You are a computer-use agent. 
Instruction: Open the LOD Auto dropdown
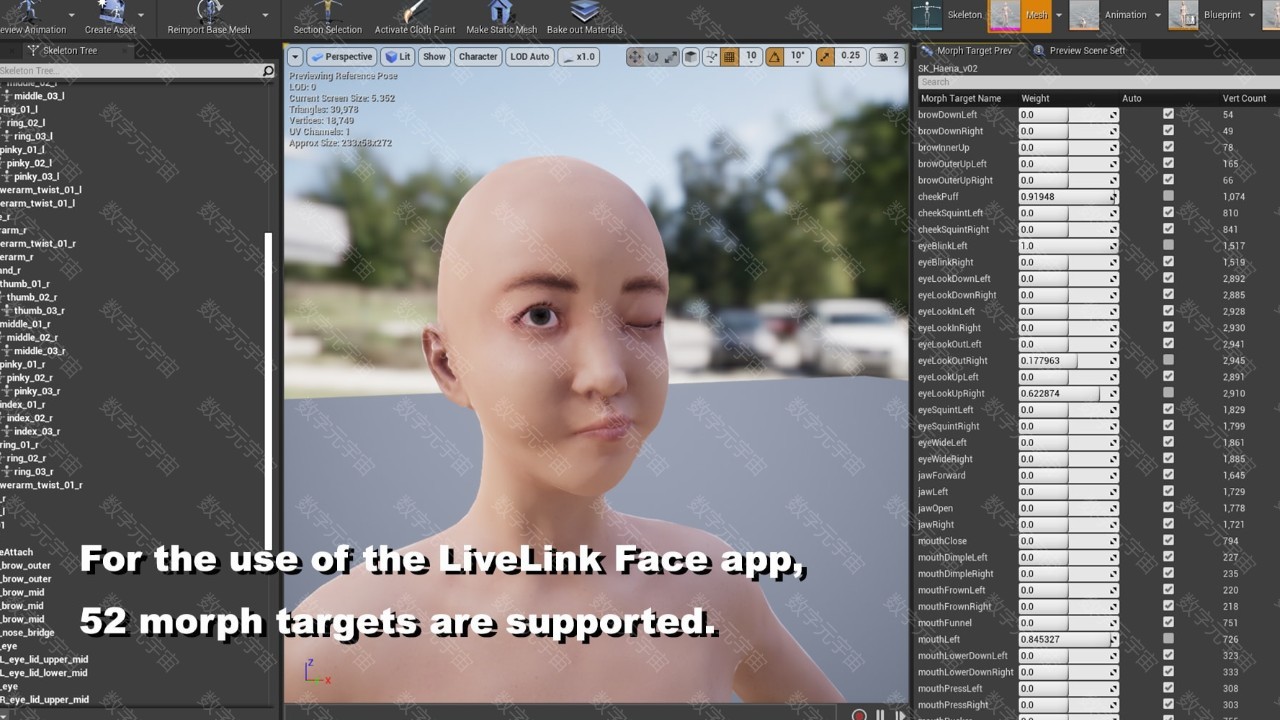[x=530, y=57]
